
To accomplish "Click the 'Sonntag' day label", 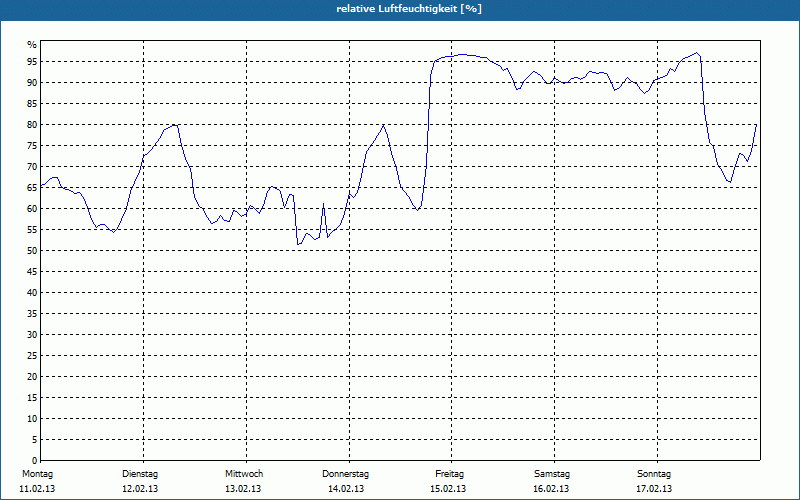I will pyautogui.click(x=654, y=474).
